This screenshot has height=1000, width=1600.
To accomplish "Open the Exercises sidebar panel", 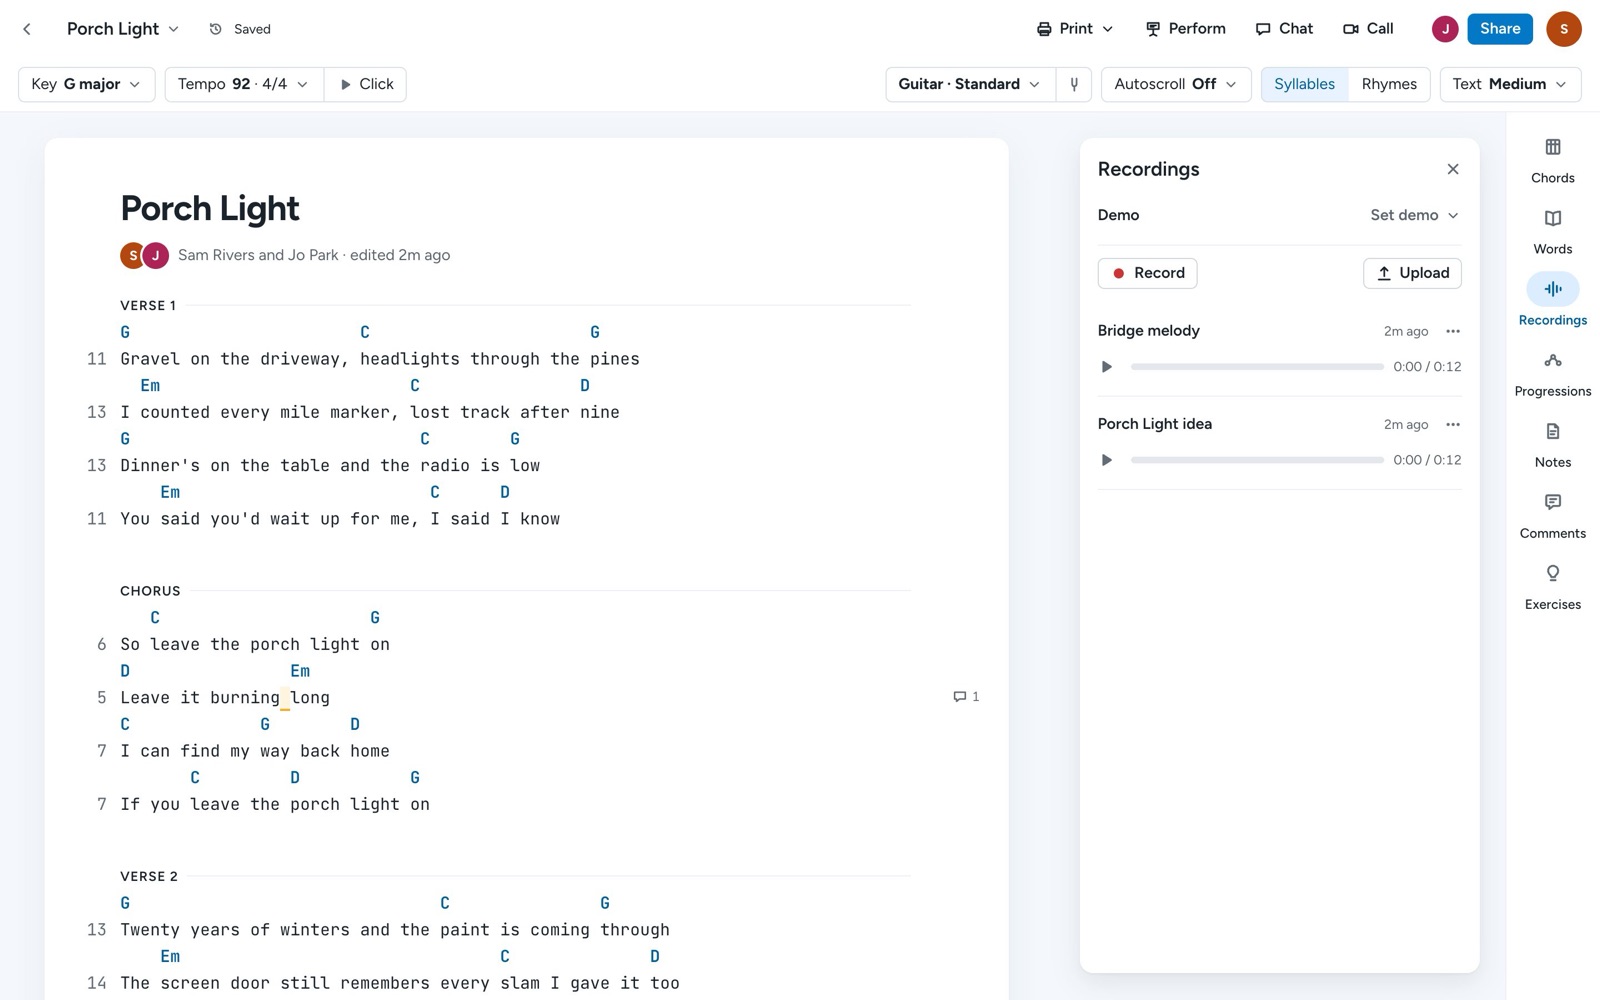I will point(1552,586).
